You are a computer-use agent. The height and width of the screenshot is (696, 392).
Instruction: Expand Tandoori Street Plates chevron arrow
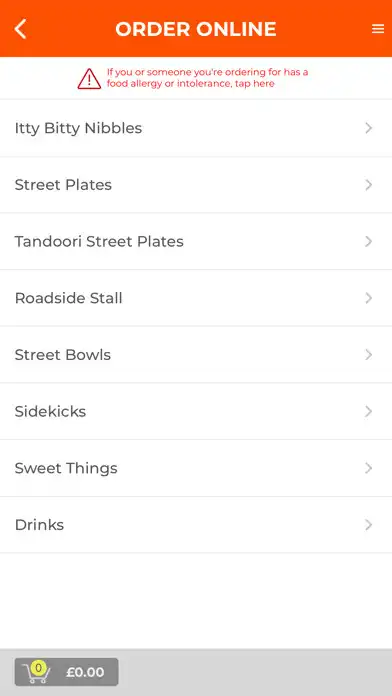pos(368,241)
